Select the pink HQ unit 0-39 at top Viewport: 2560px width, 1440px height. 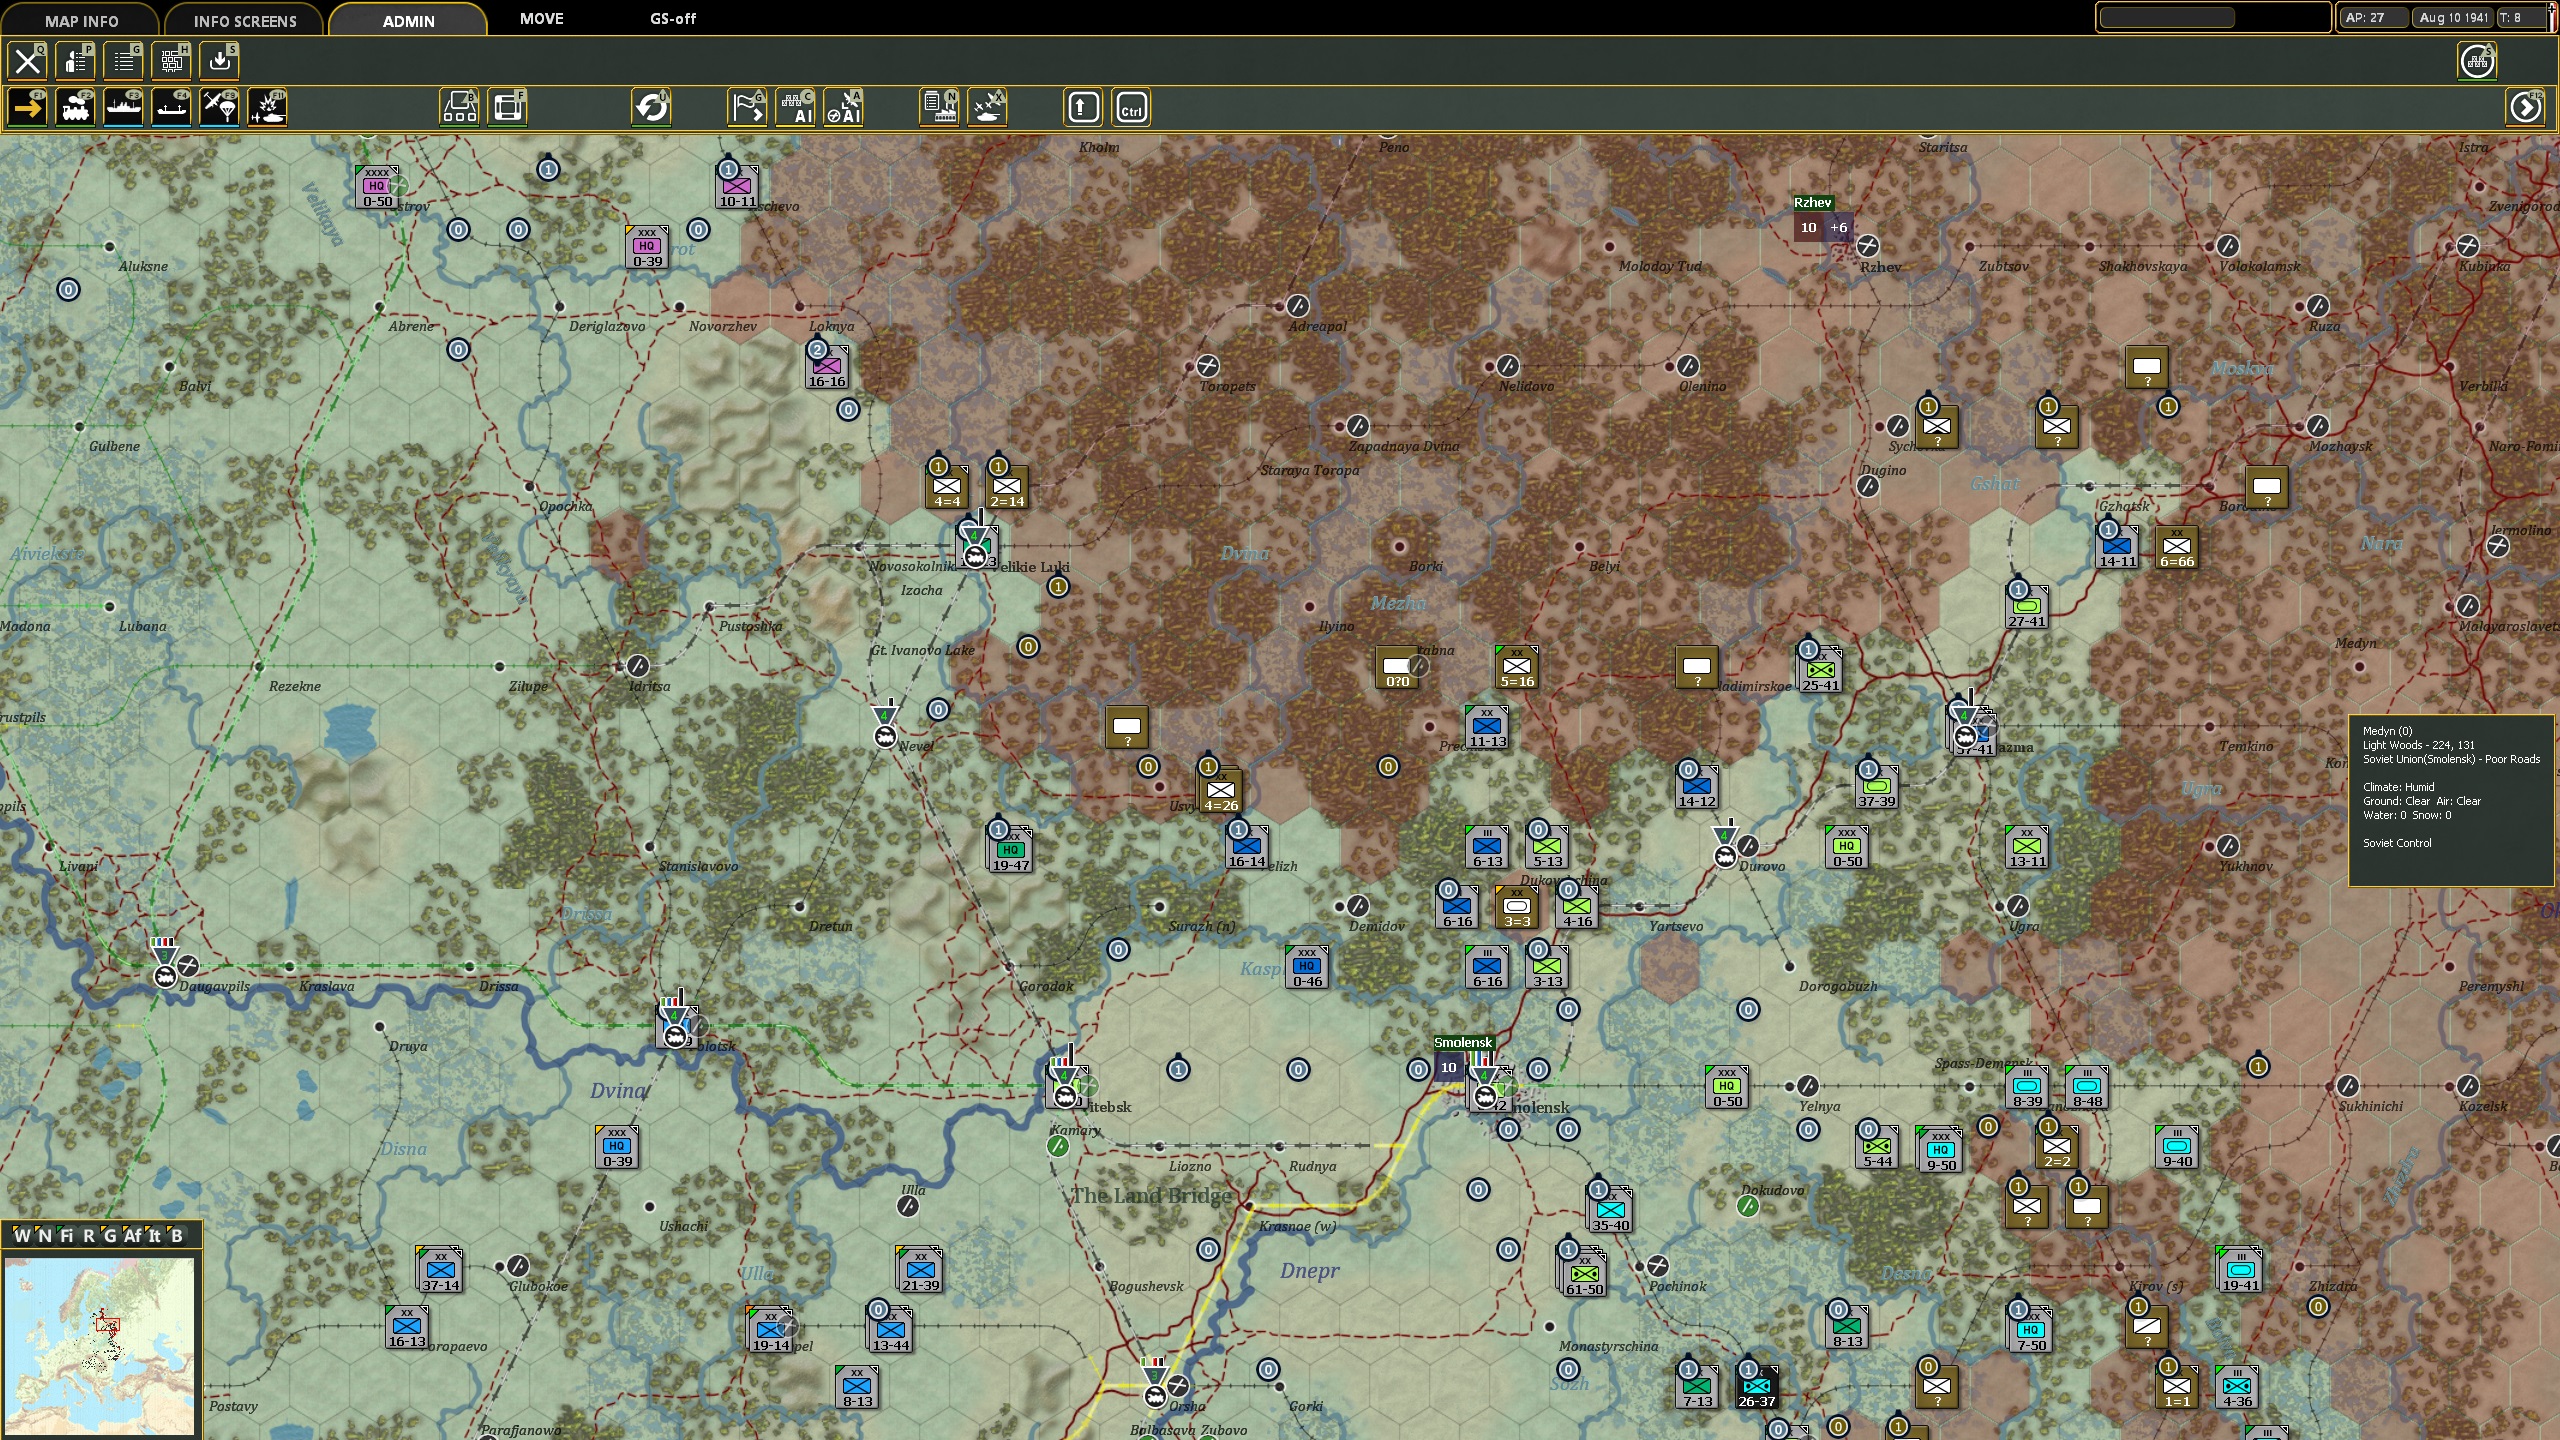coord(647,247)
